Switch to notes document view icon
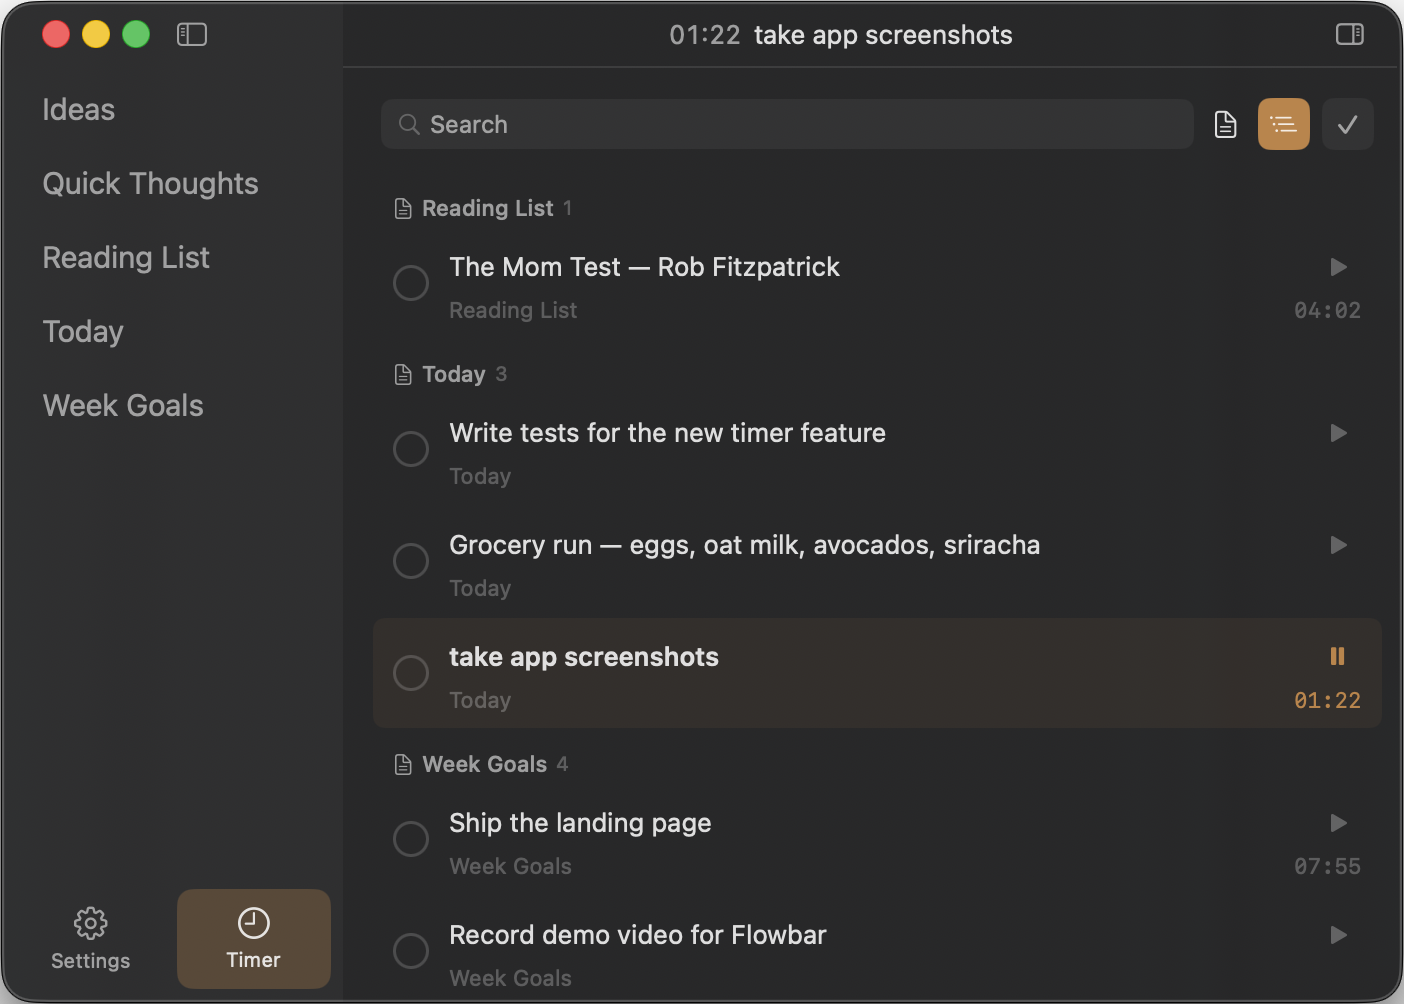Screen dimensions: 1404x1004 point(1225,124)
